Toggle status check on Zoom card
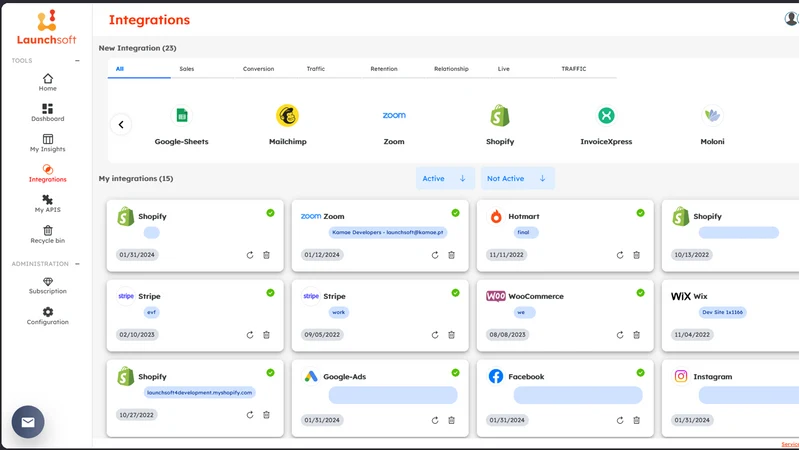This screenshot has width=800, height=450. pos(456,213)
